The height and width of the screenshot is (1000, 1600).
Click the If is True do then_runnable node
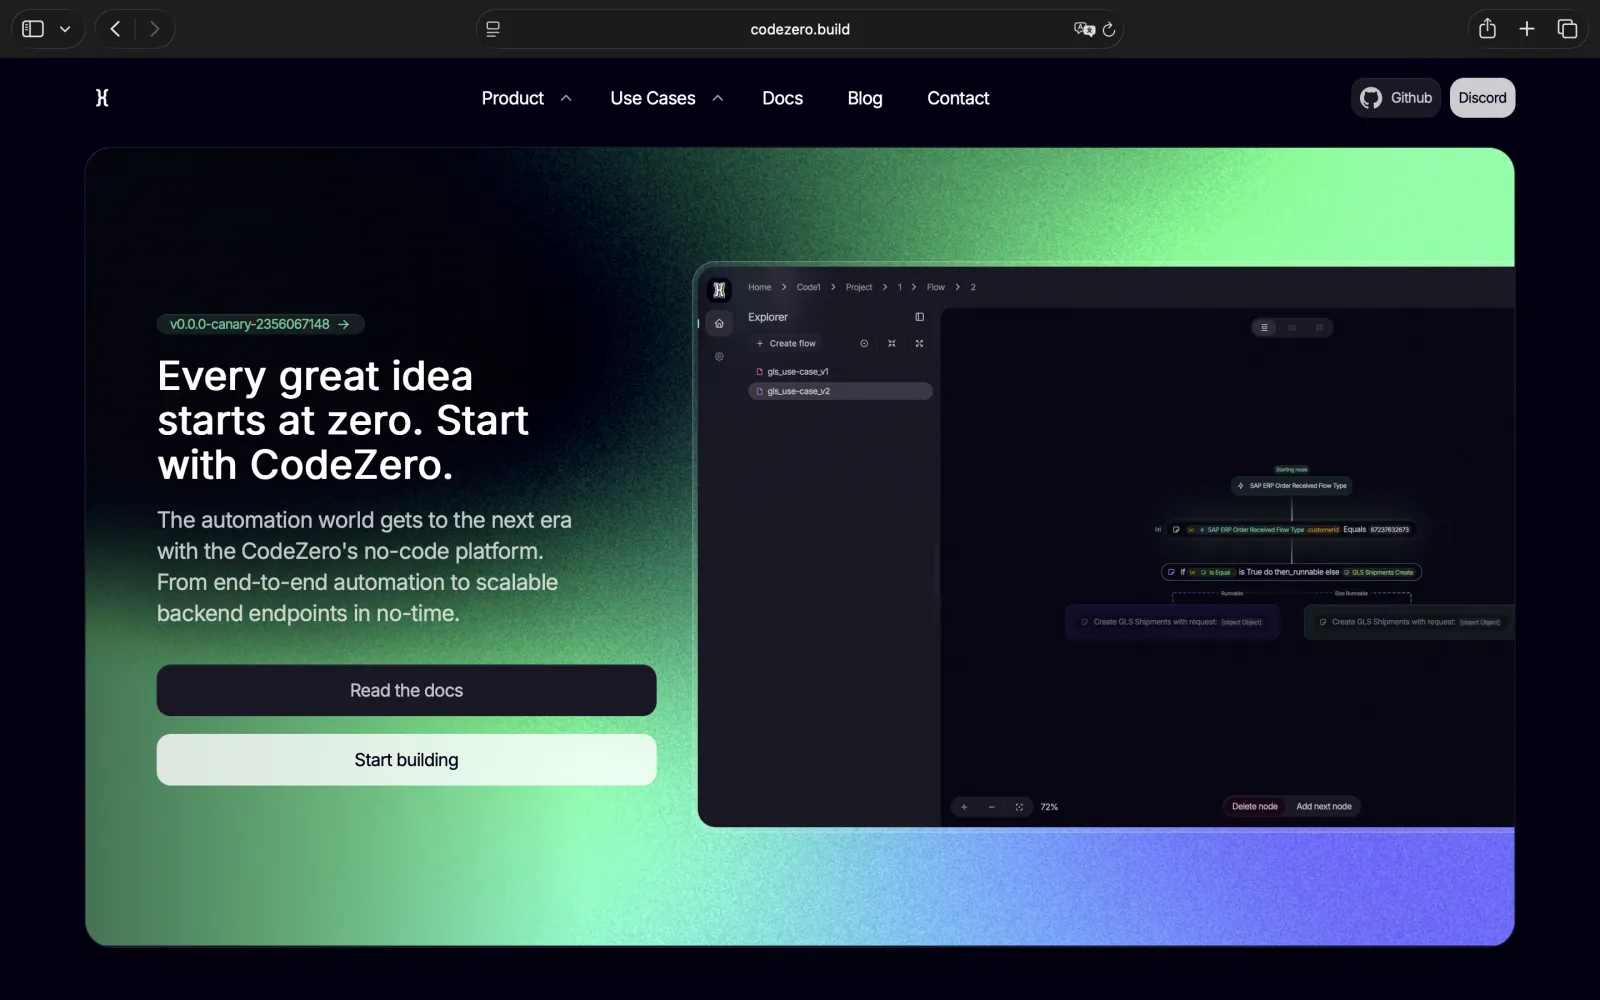point(1291,572)
